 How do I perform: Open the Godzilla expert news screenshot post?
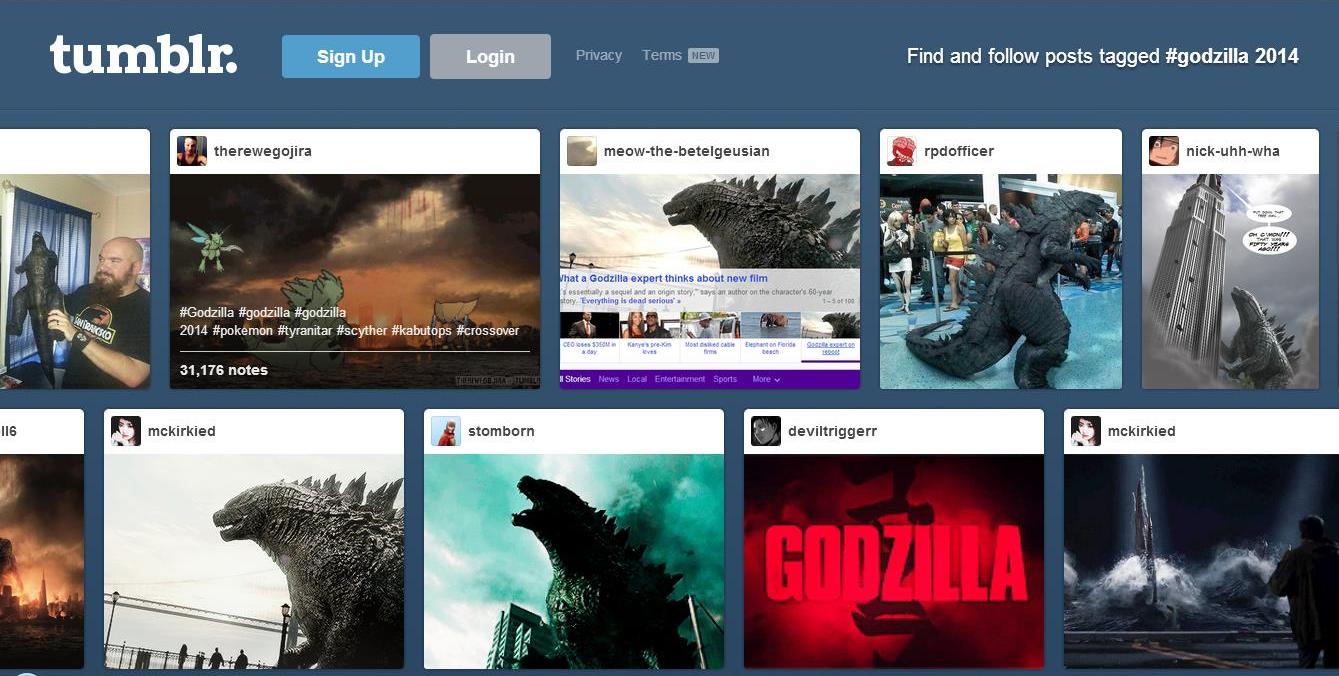(710, 281)
